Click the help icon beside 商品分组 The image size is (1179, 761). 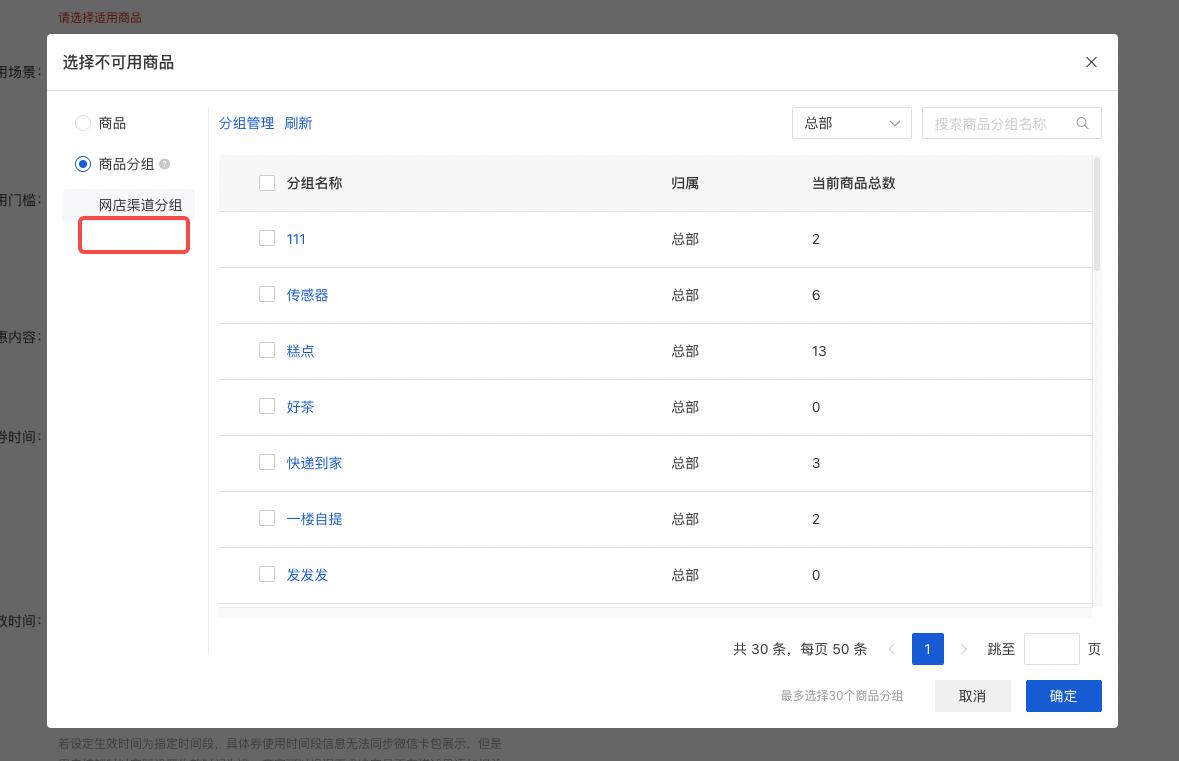tap(165, 164)
